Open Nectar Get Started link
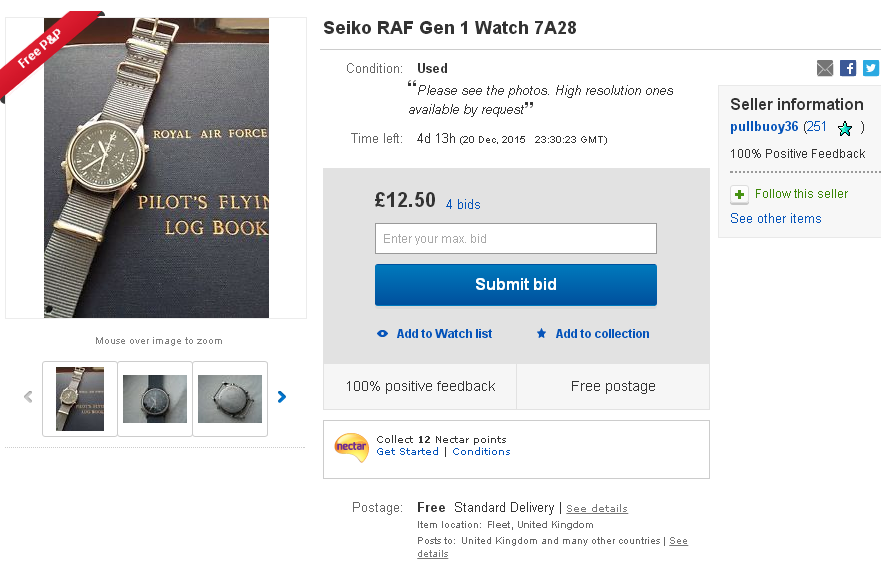Screen dimensions: 881x571 (407, 452)
